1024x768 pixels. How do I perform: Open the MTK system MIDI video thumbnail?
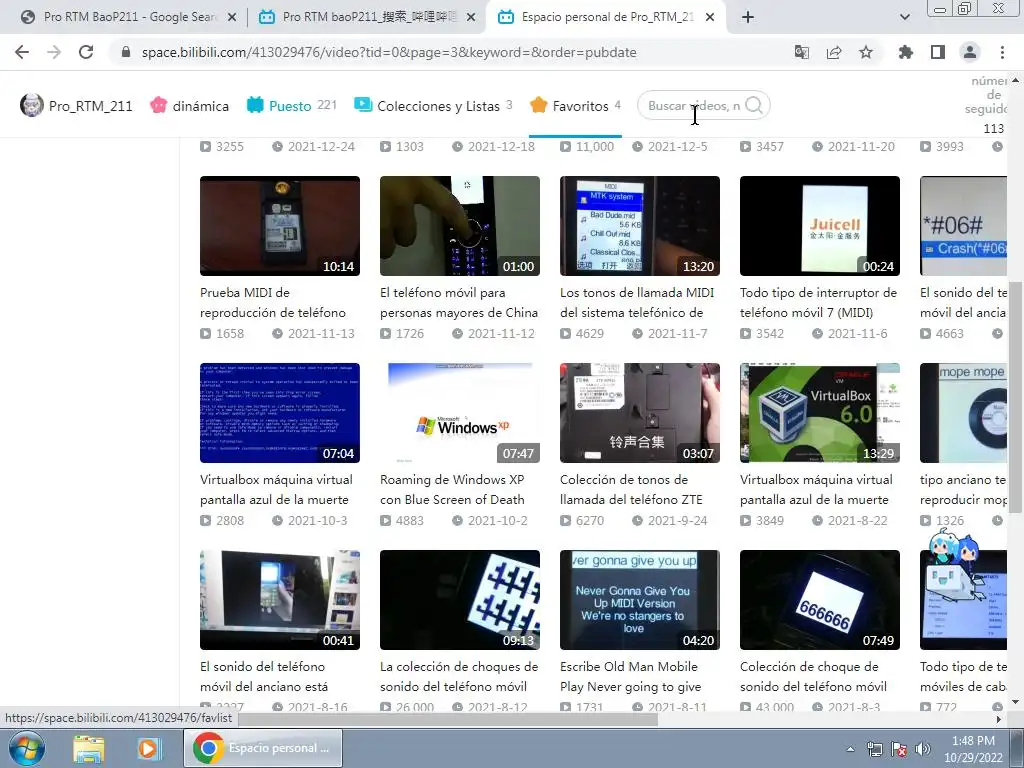640,226
